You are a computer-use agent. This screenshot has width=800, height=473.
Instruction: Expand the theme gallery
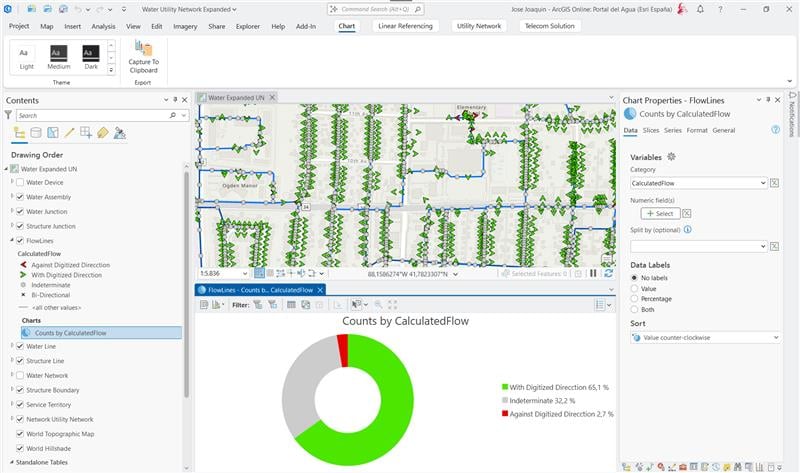(x=111, y=70)
